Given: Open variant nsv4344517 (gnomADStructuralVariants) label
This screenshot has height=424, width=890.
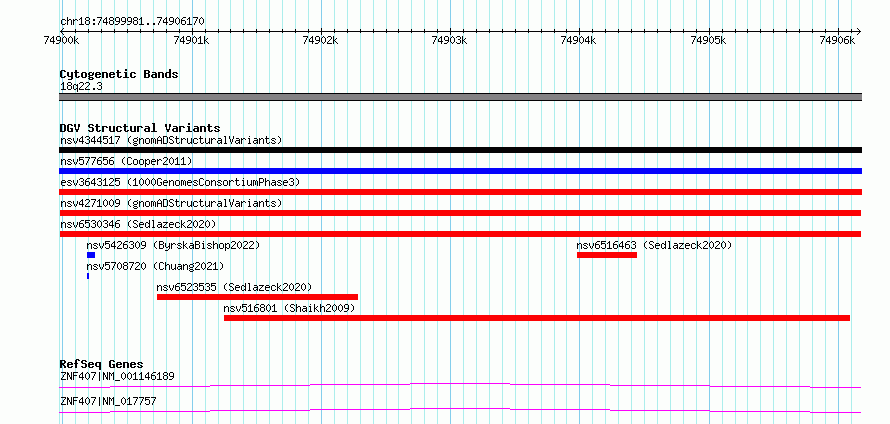Looking at the screenshot, I should (171, 140).
